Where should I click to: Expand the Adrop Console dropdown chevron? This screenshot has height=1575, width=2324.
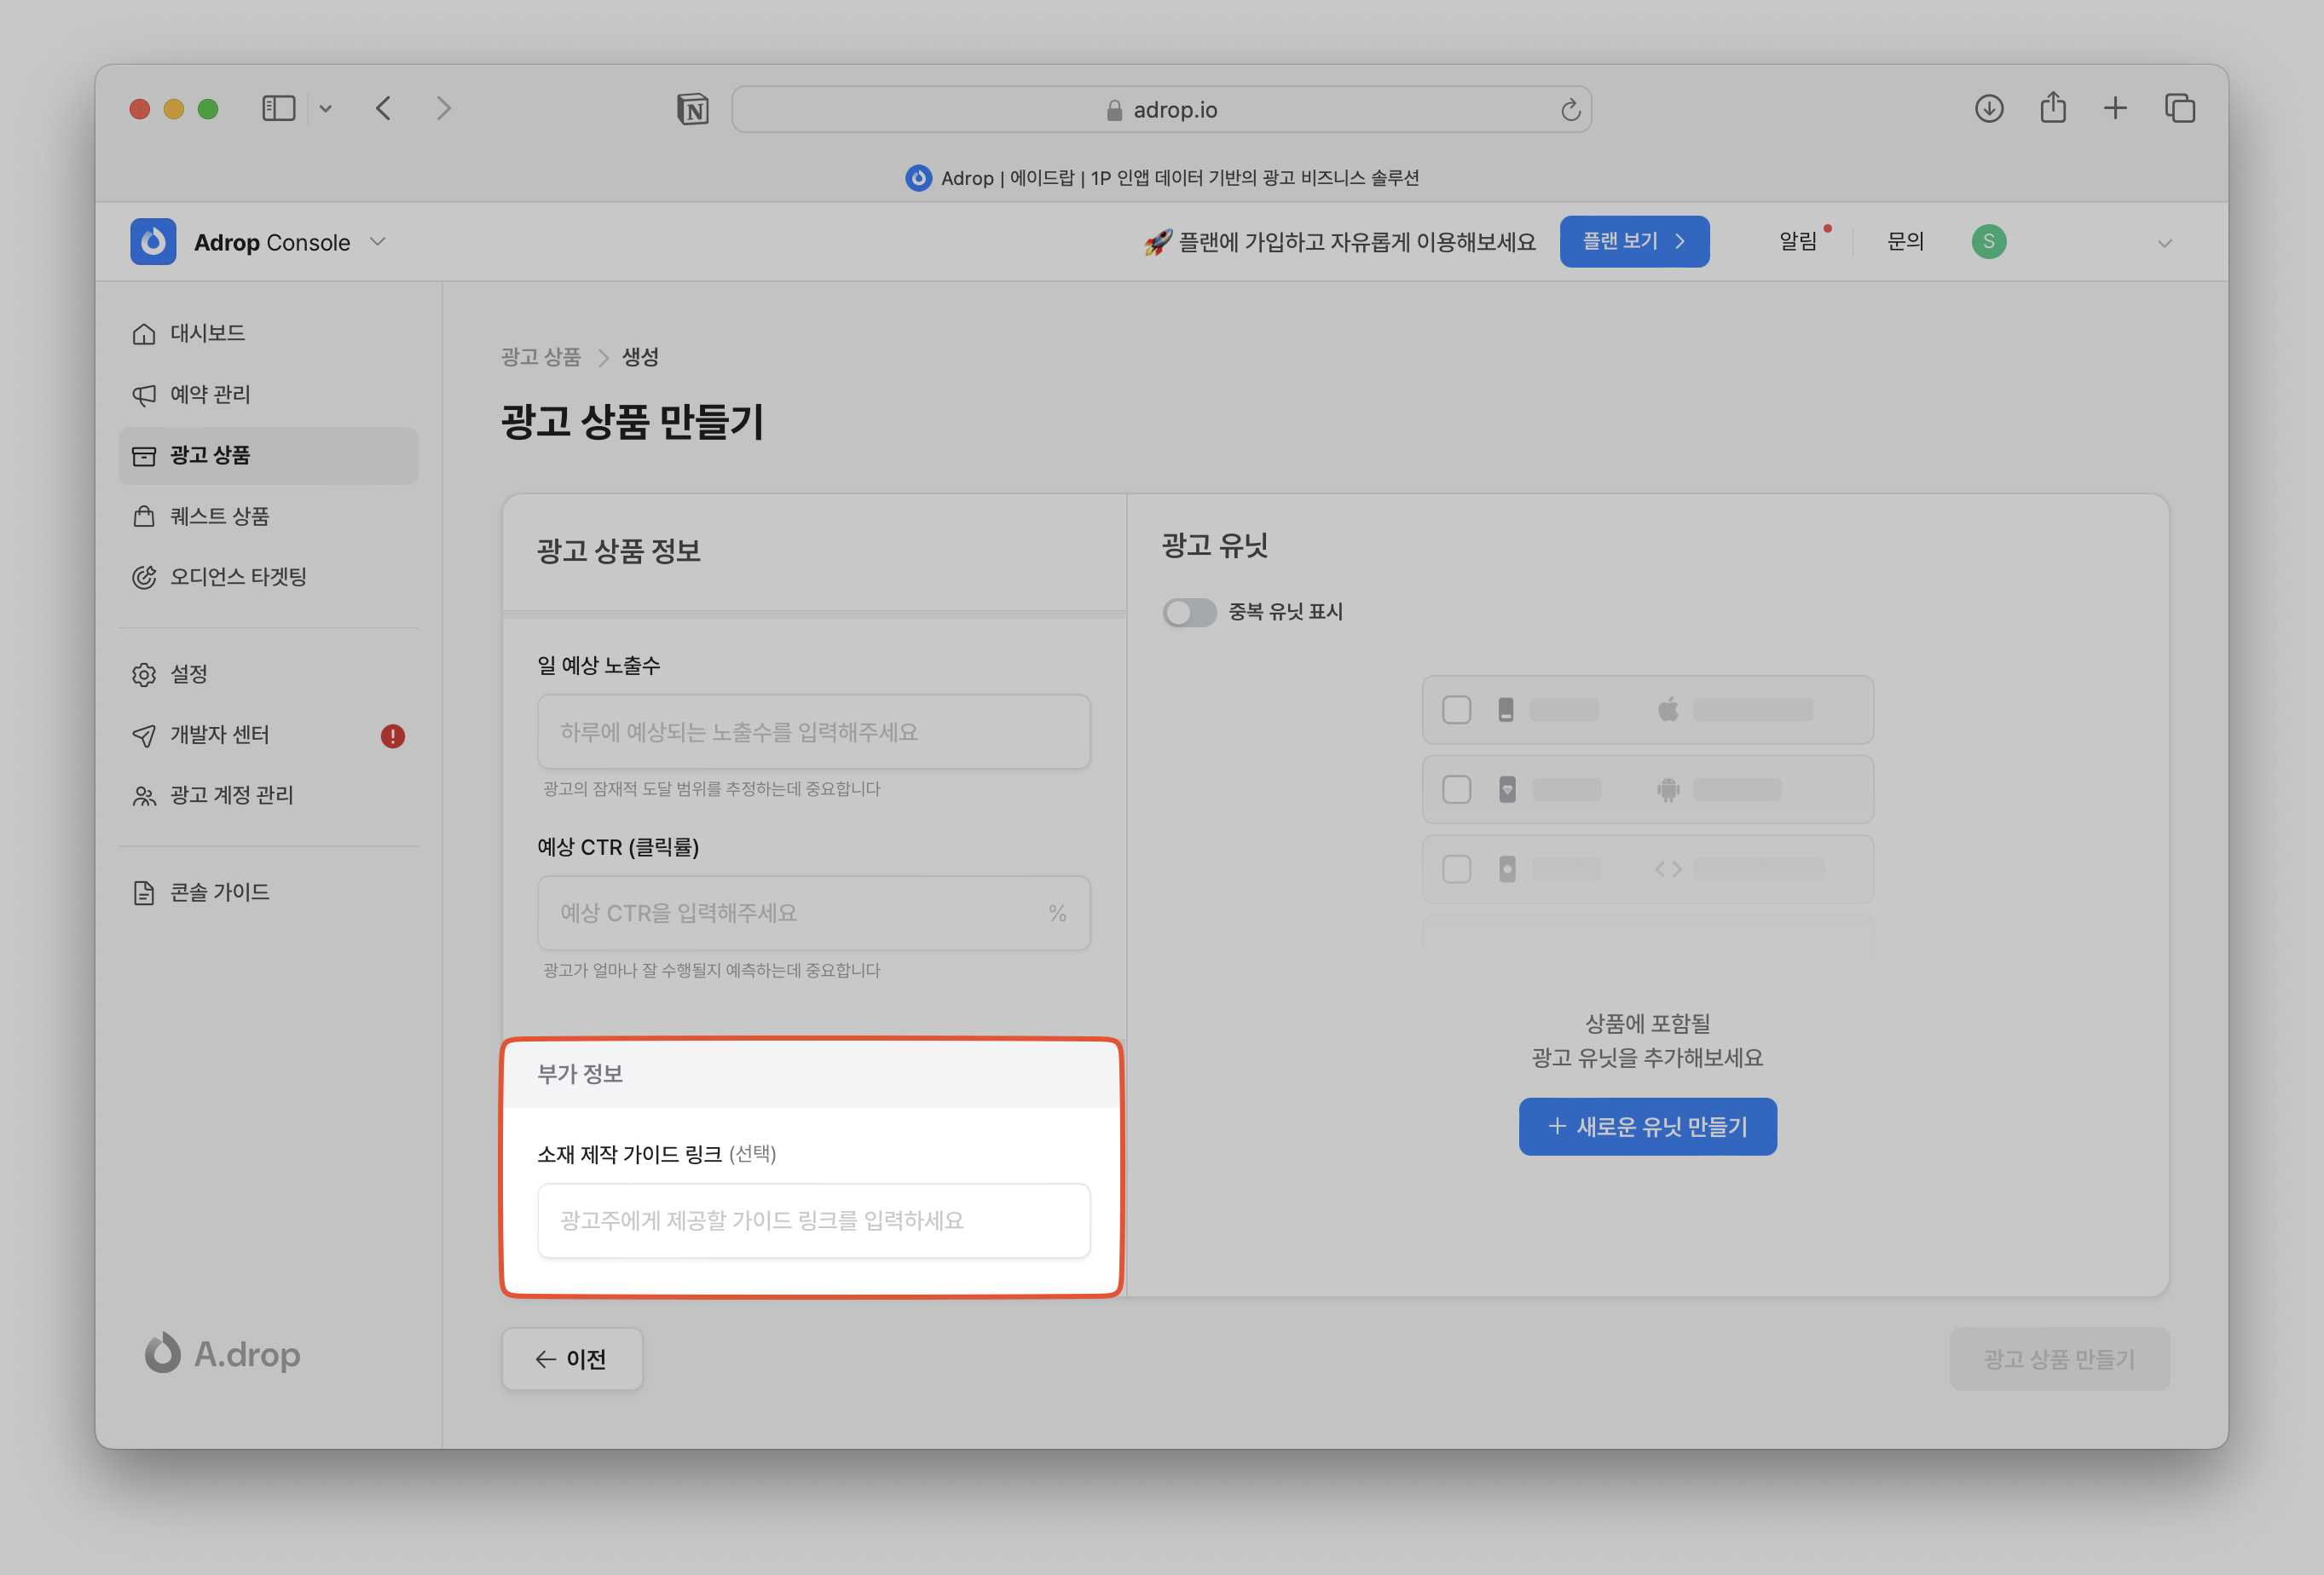click(x=378, y=242)
